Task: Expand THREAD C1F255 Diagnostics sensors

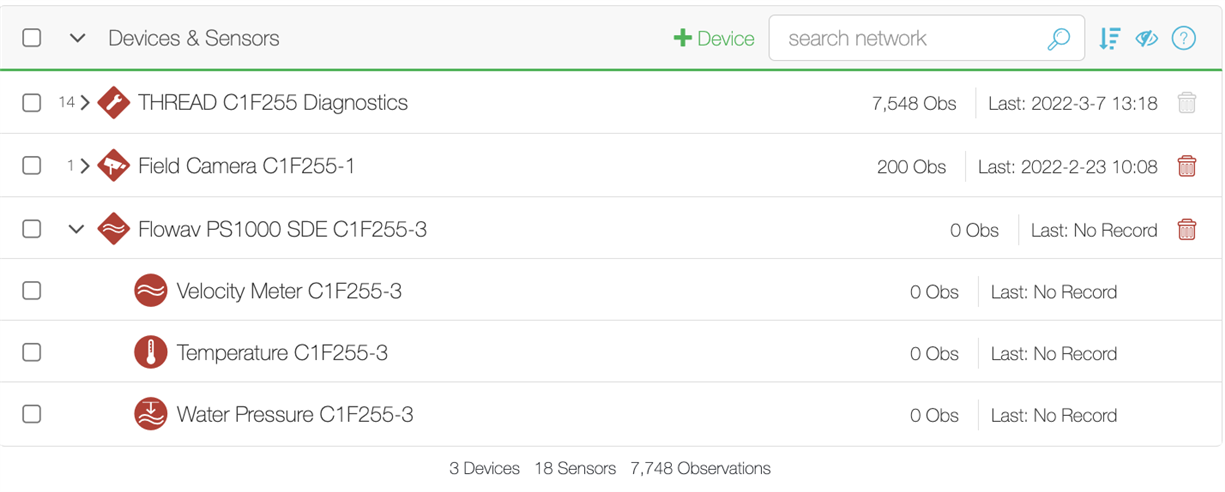Action: coord(85,102)
